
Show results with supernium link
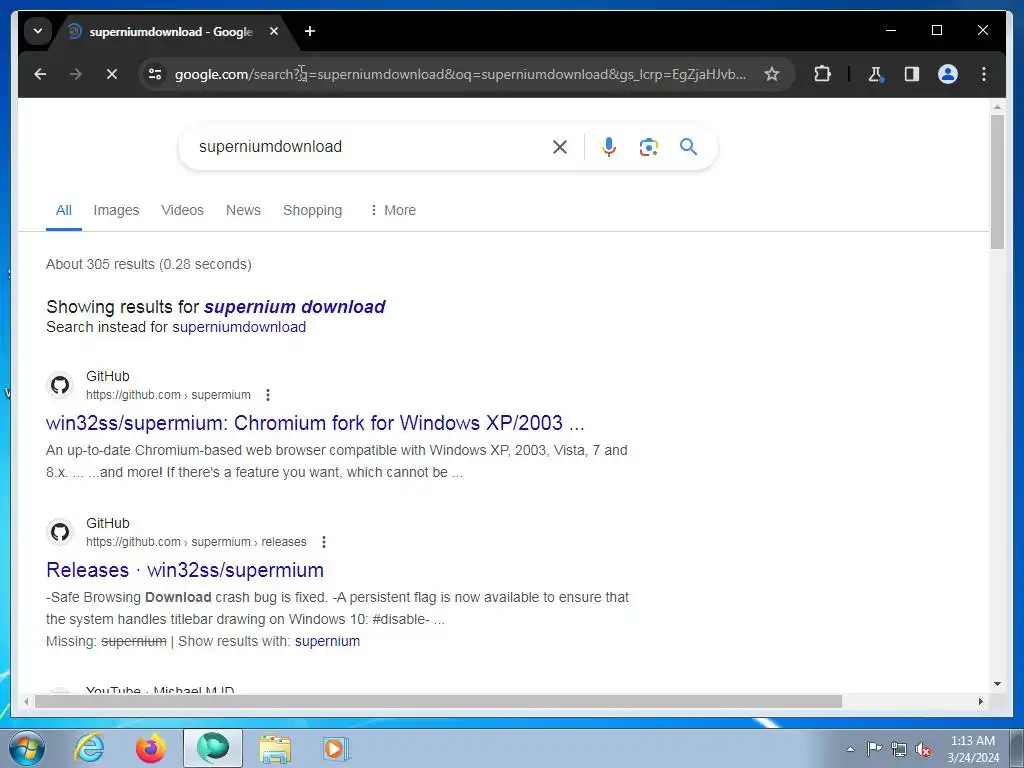(x=327, y=641)
